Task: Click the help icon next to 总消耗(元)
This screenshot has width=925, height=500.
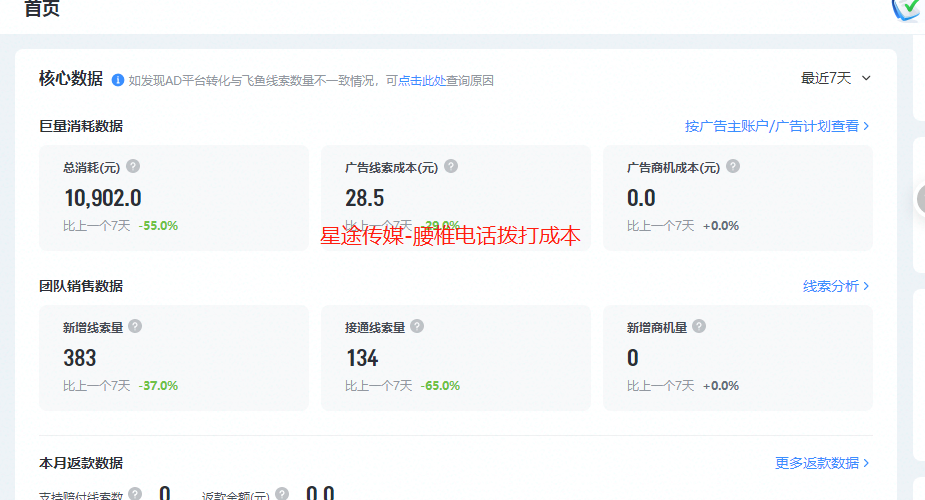Action: pos(133,167)
